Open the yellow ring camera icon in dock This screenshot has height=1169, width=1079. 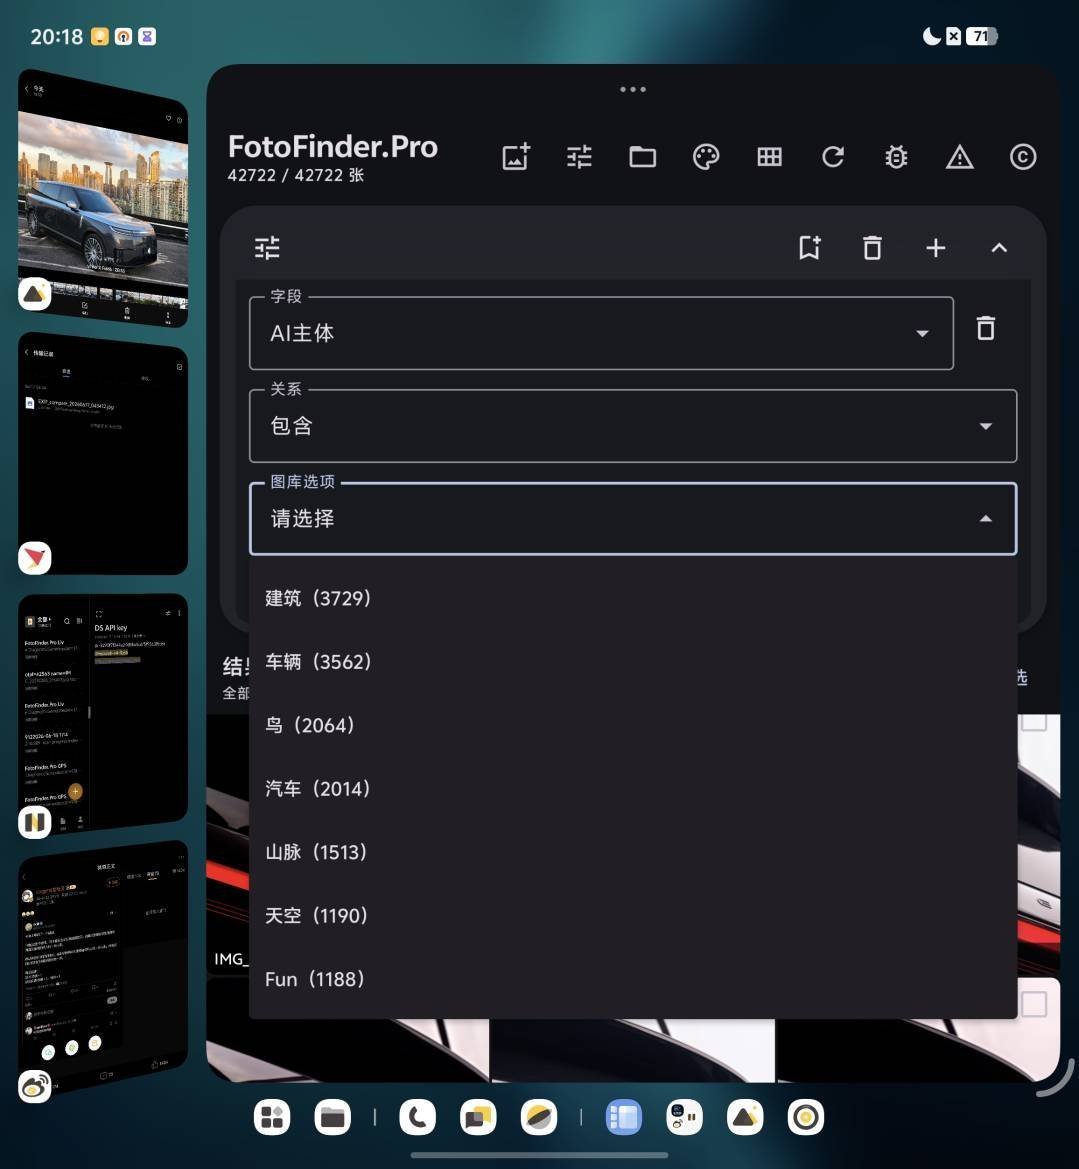[x=805, y=1118]
